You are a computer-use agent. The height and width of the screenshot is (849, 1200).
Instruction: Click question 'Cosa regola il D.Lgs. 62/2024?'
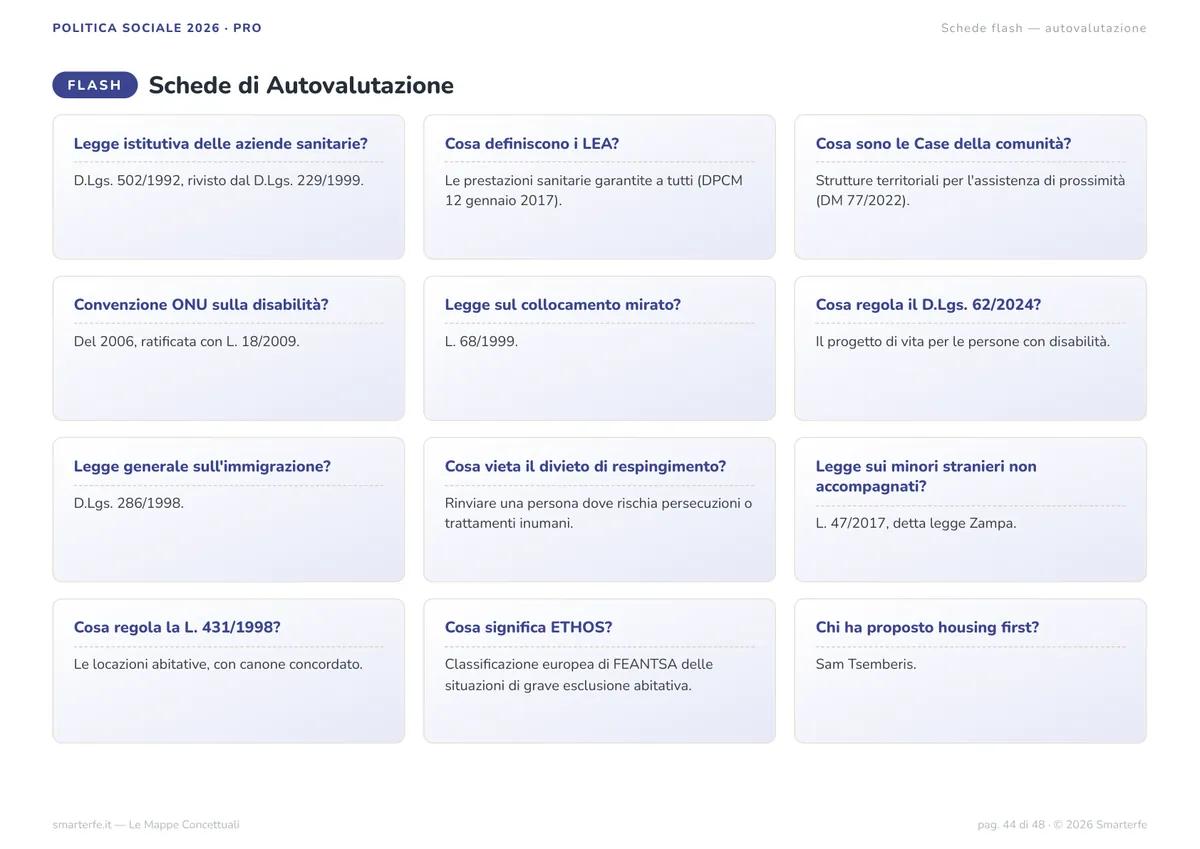coord(928,304)
